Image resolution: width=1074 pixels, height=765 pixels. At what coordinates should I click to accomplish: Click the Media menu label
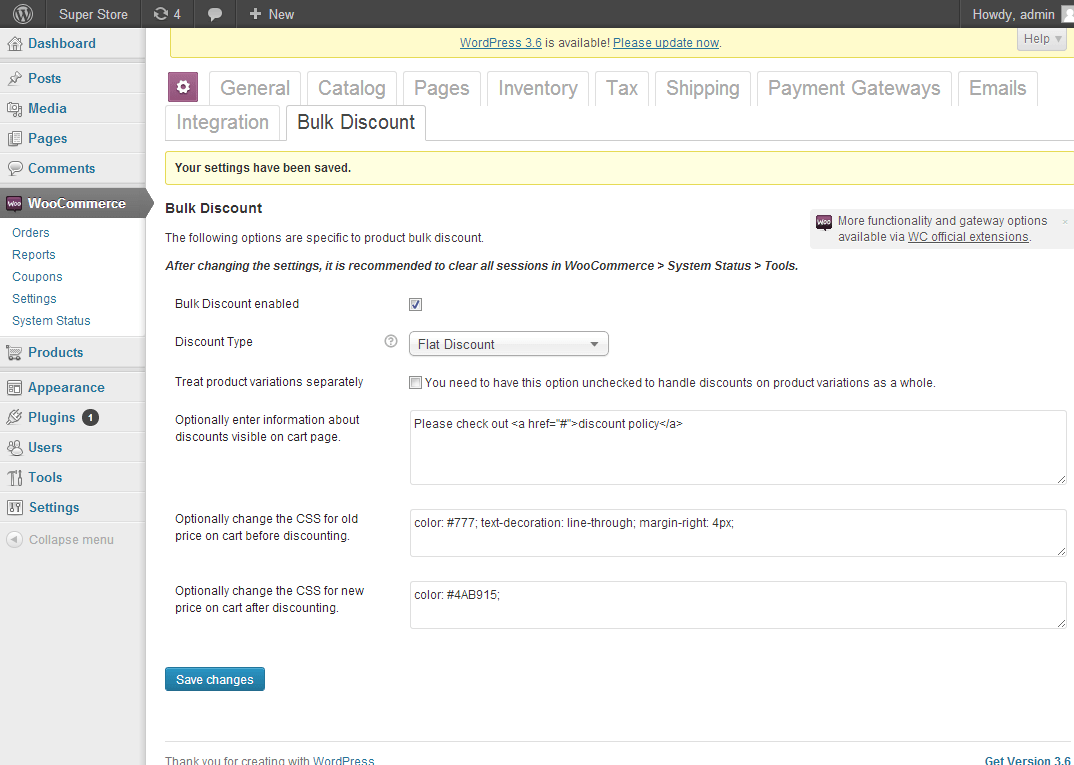point(47,109)
